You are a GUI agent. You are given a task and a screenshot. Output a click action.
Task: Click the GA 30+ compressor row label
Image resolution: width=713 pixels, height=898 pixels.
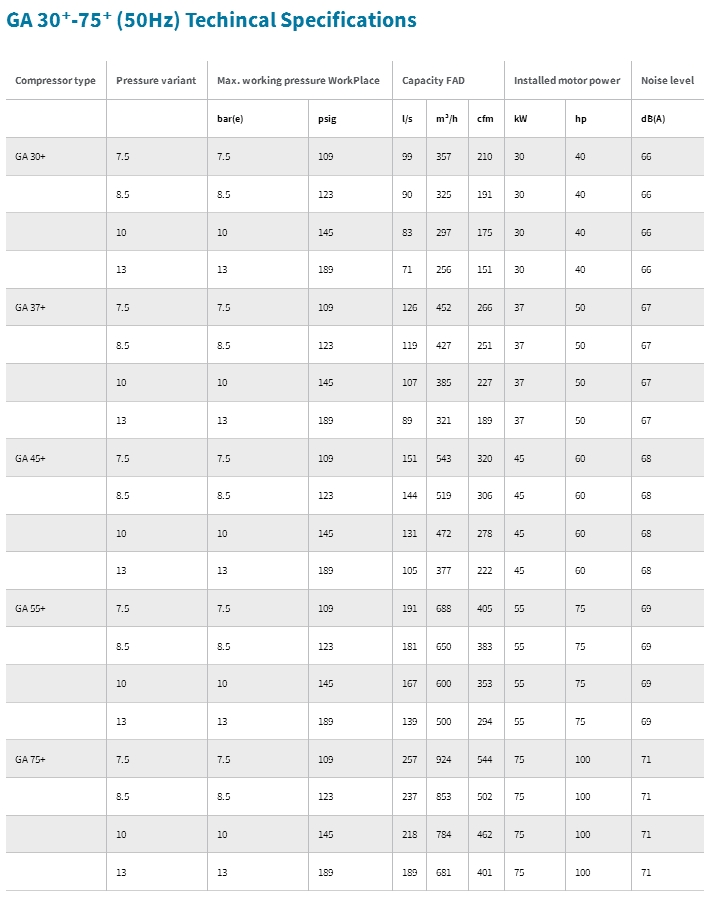pyautogui.click(x=30, y=156)
